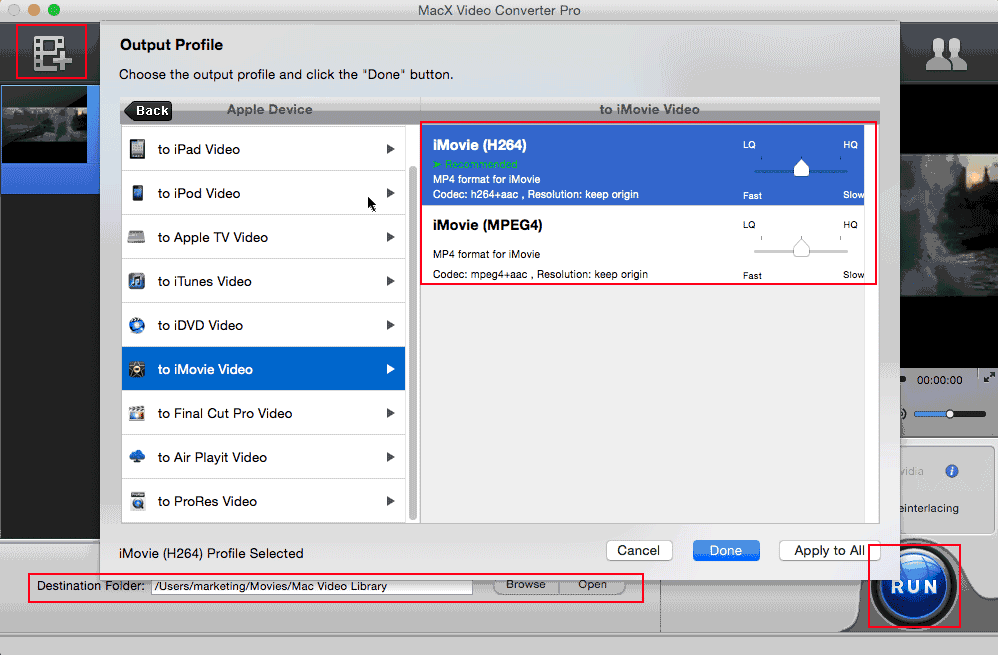
Task: Click the Air Playit cloud icon
Action: [137, 456]
